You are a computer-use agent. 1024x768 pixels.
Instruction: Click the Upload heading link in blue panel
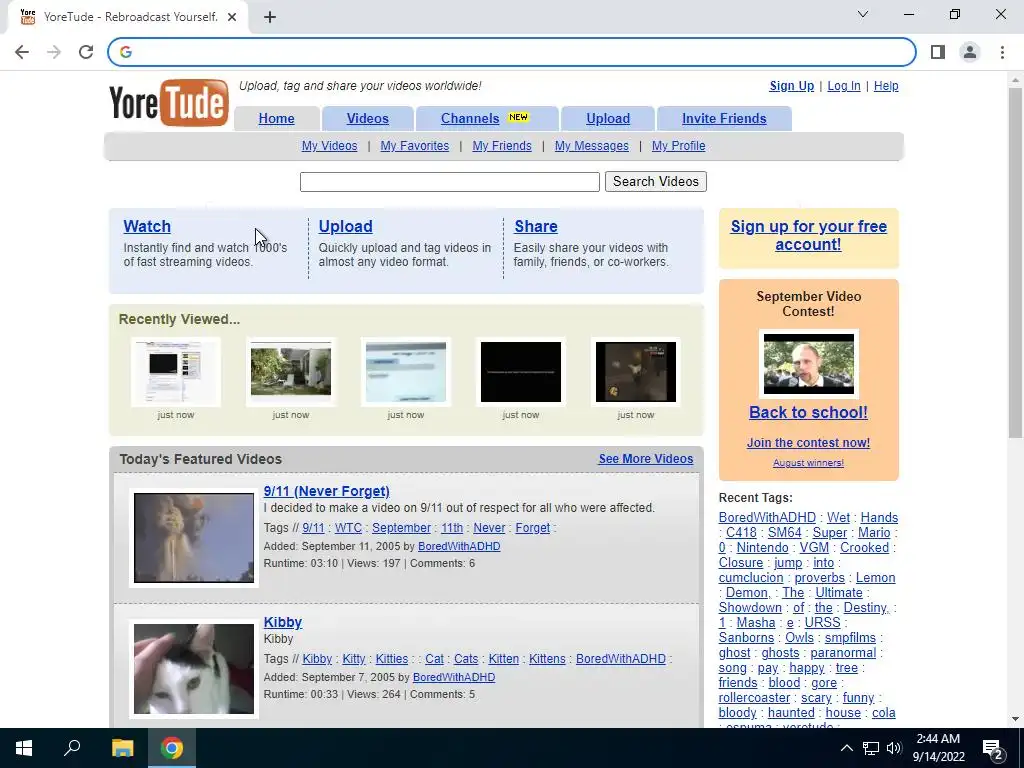click(x=345, y=226)
